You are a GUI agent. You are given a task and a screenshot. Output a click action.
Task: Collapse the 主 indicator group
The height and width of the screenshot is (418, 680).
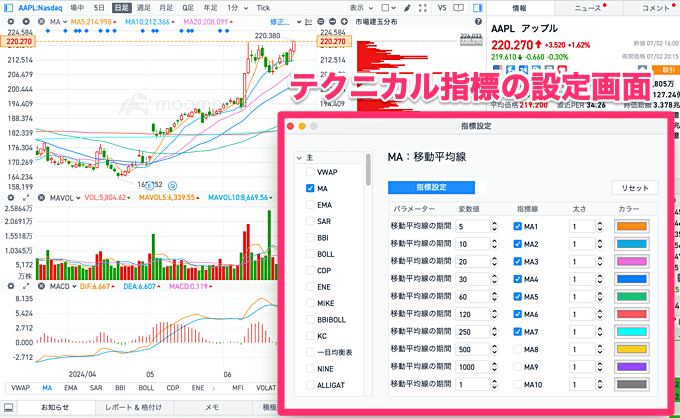pos(299,158)
